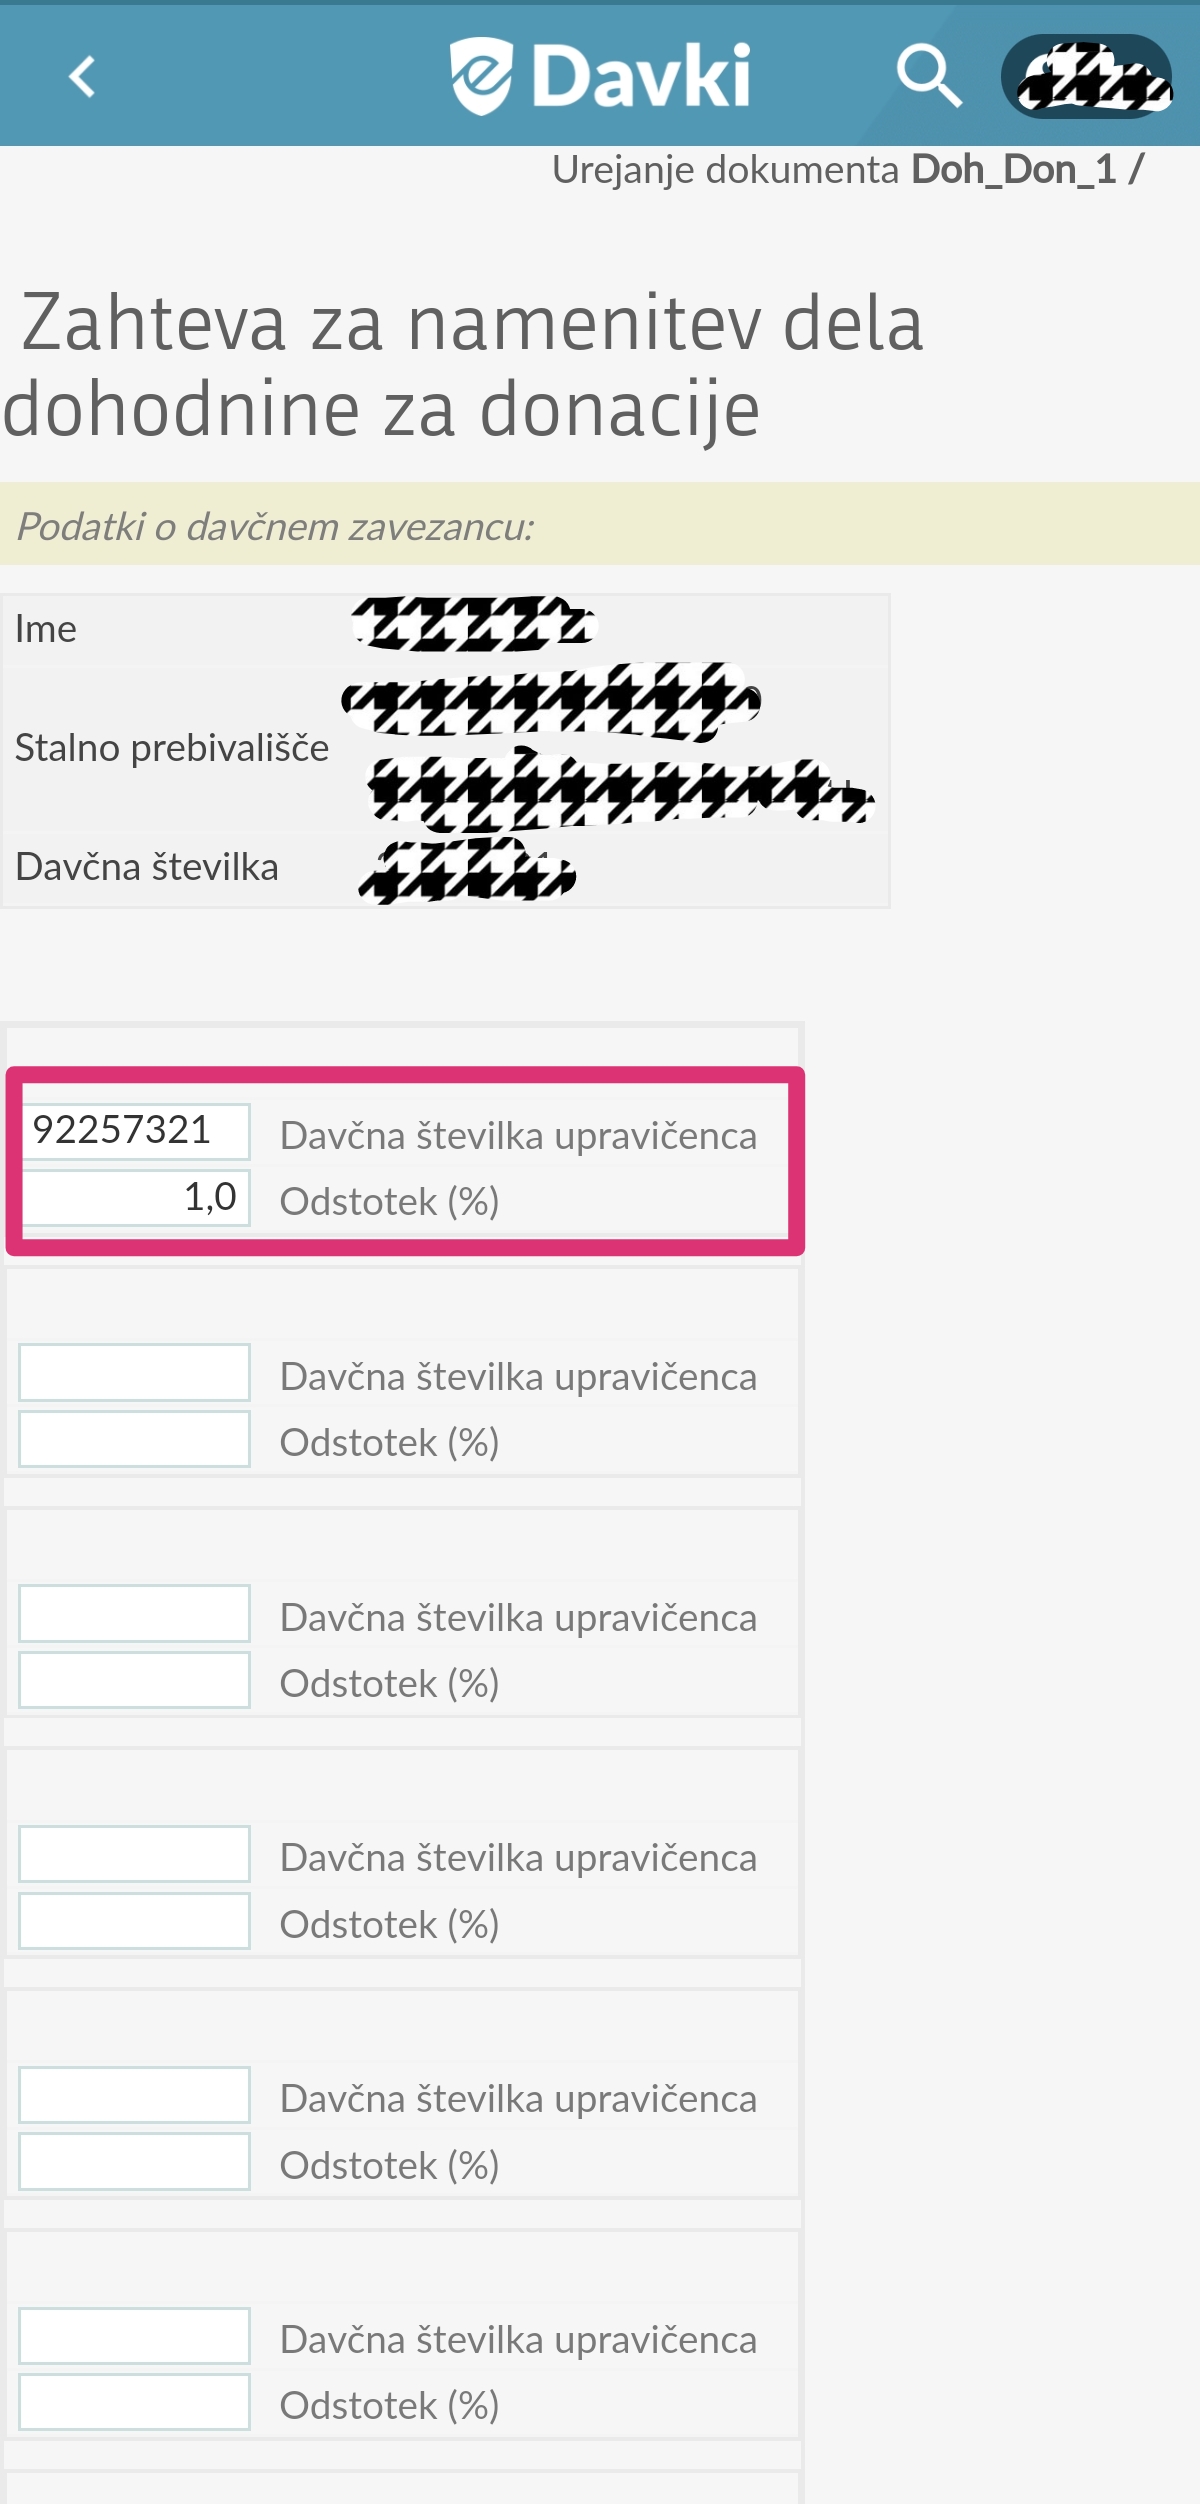Activate fifth beneficiary percentage field
The width and height of the screenshot is (1200, 2504).
(x=135, y=2162)
